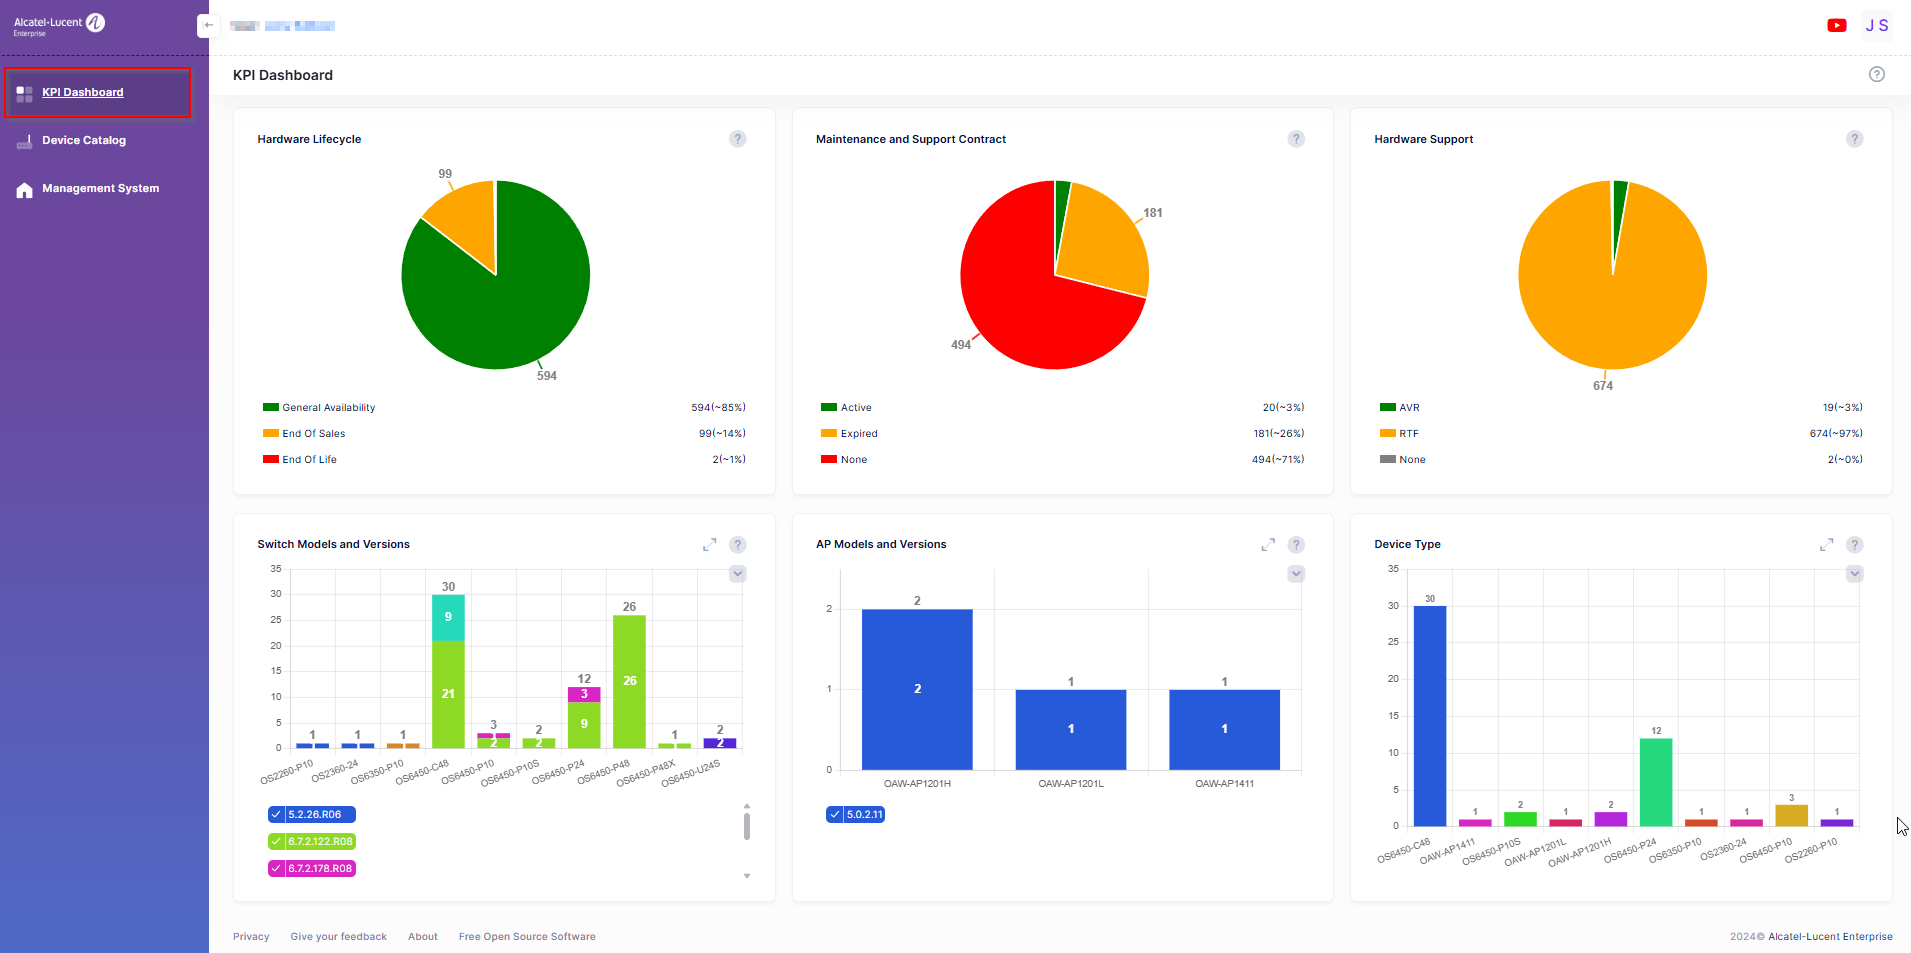The width and height of the screenshot is (1911, 953).
Task: Collapse sidebar with the back arrow button
Action: pyautogui.click(x=208, y=26)
